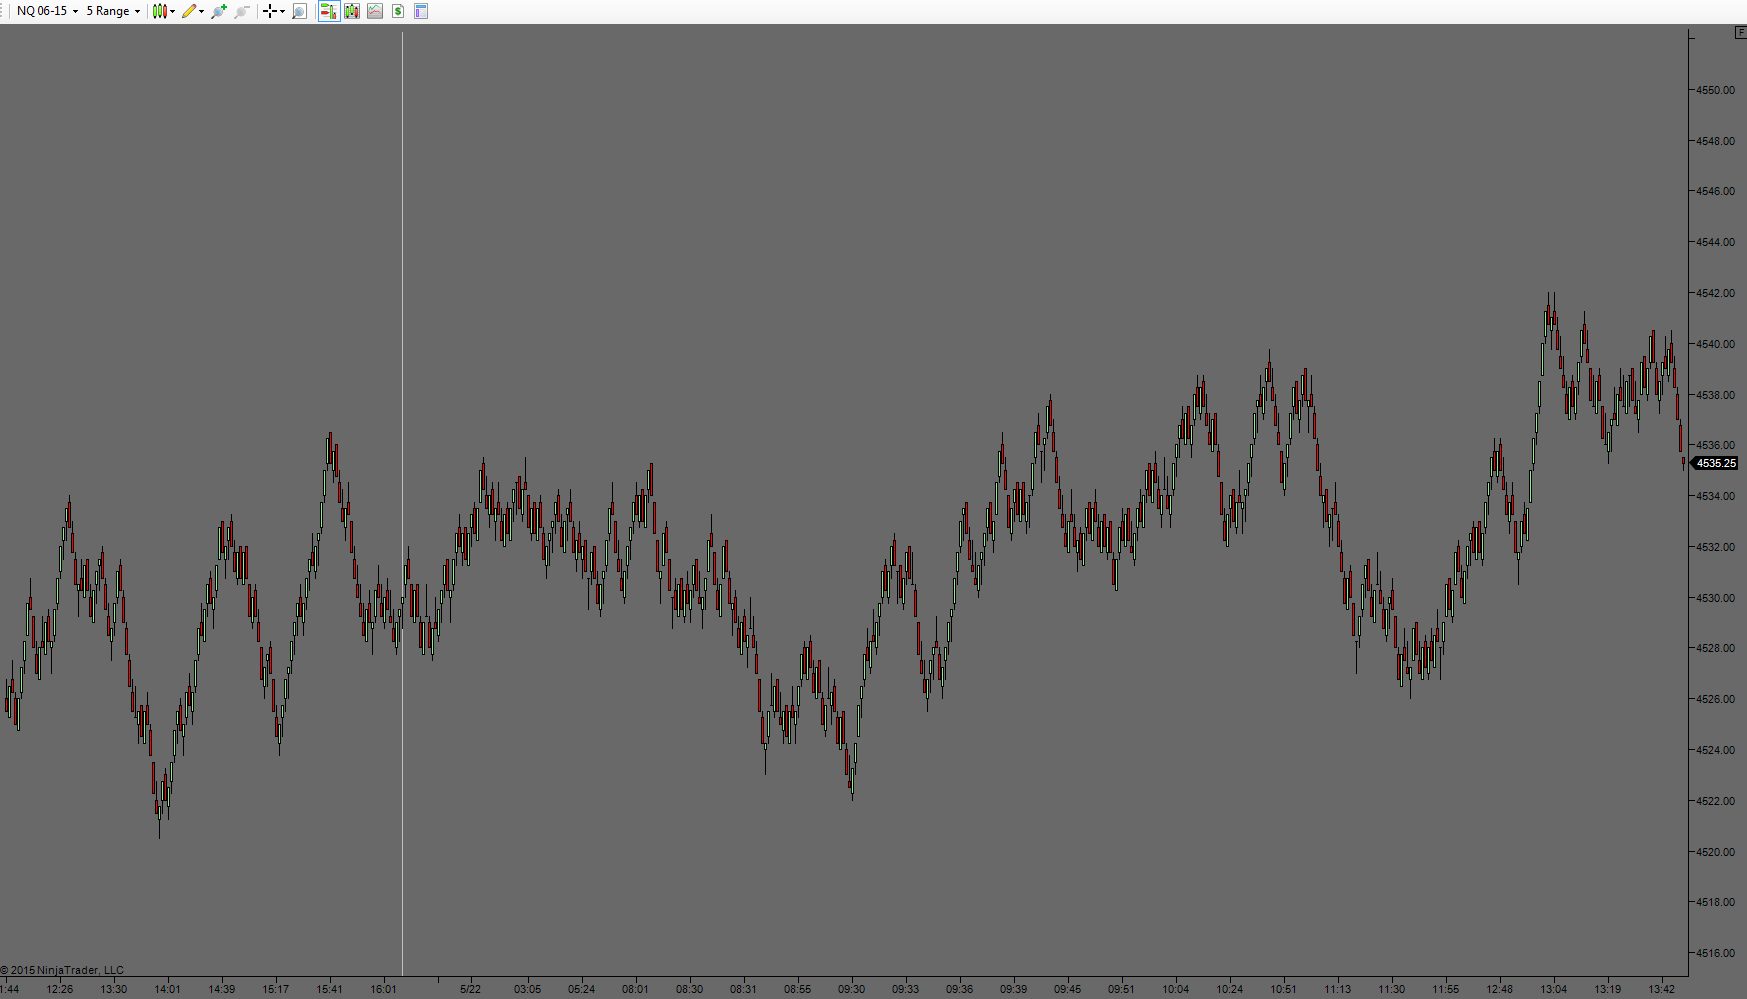Click the 4540.00 price axis label

pos(1715,344)
